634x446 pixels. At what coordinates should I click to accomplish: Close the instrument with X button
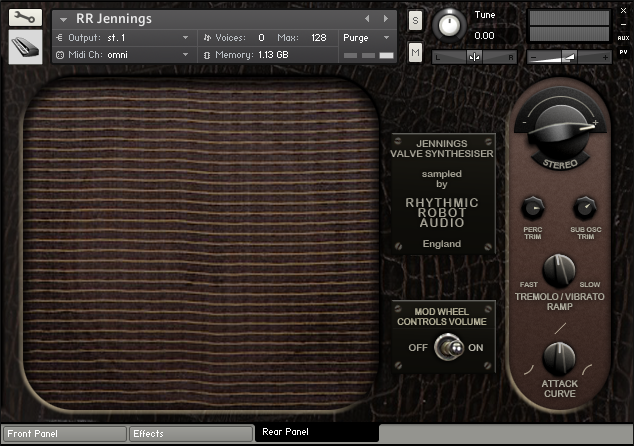(623, 11)
